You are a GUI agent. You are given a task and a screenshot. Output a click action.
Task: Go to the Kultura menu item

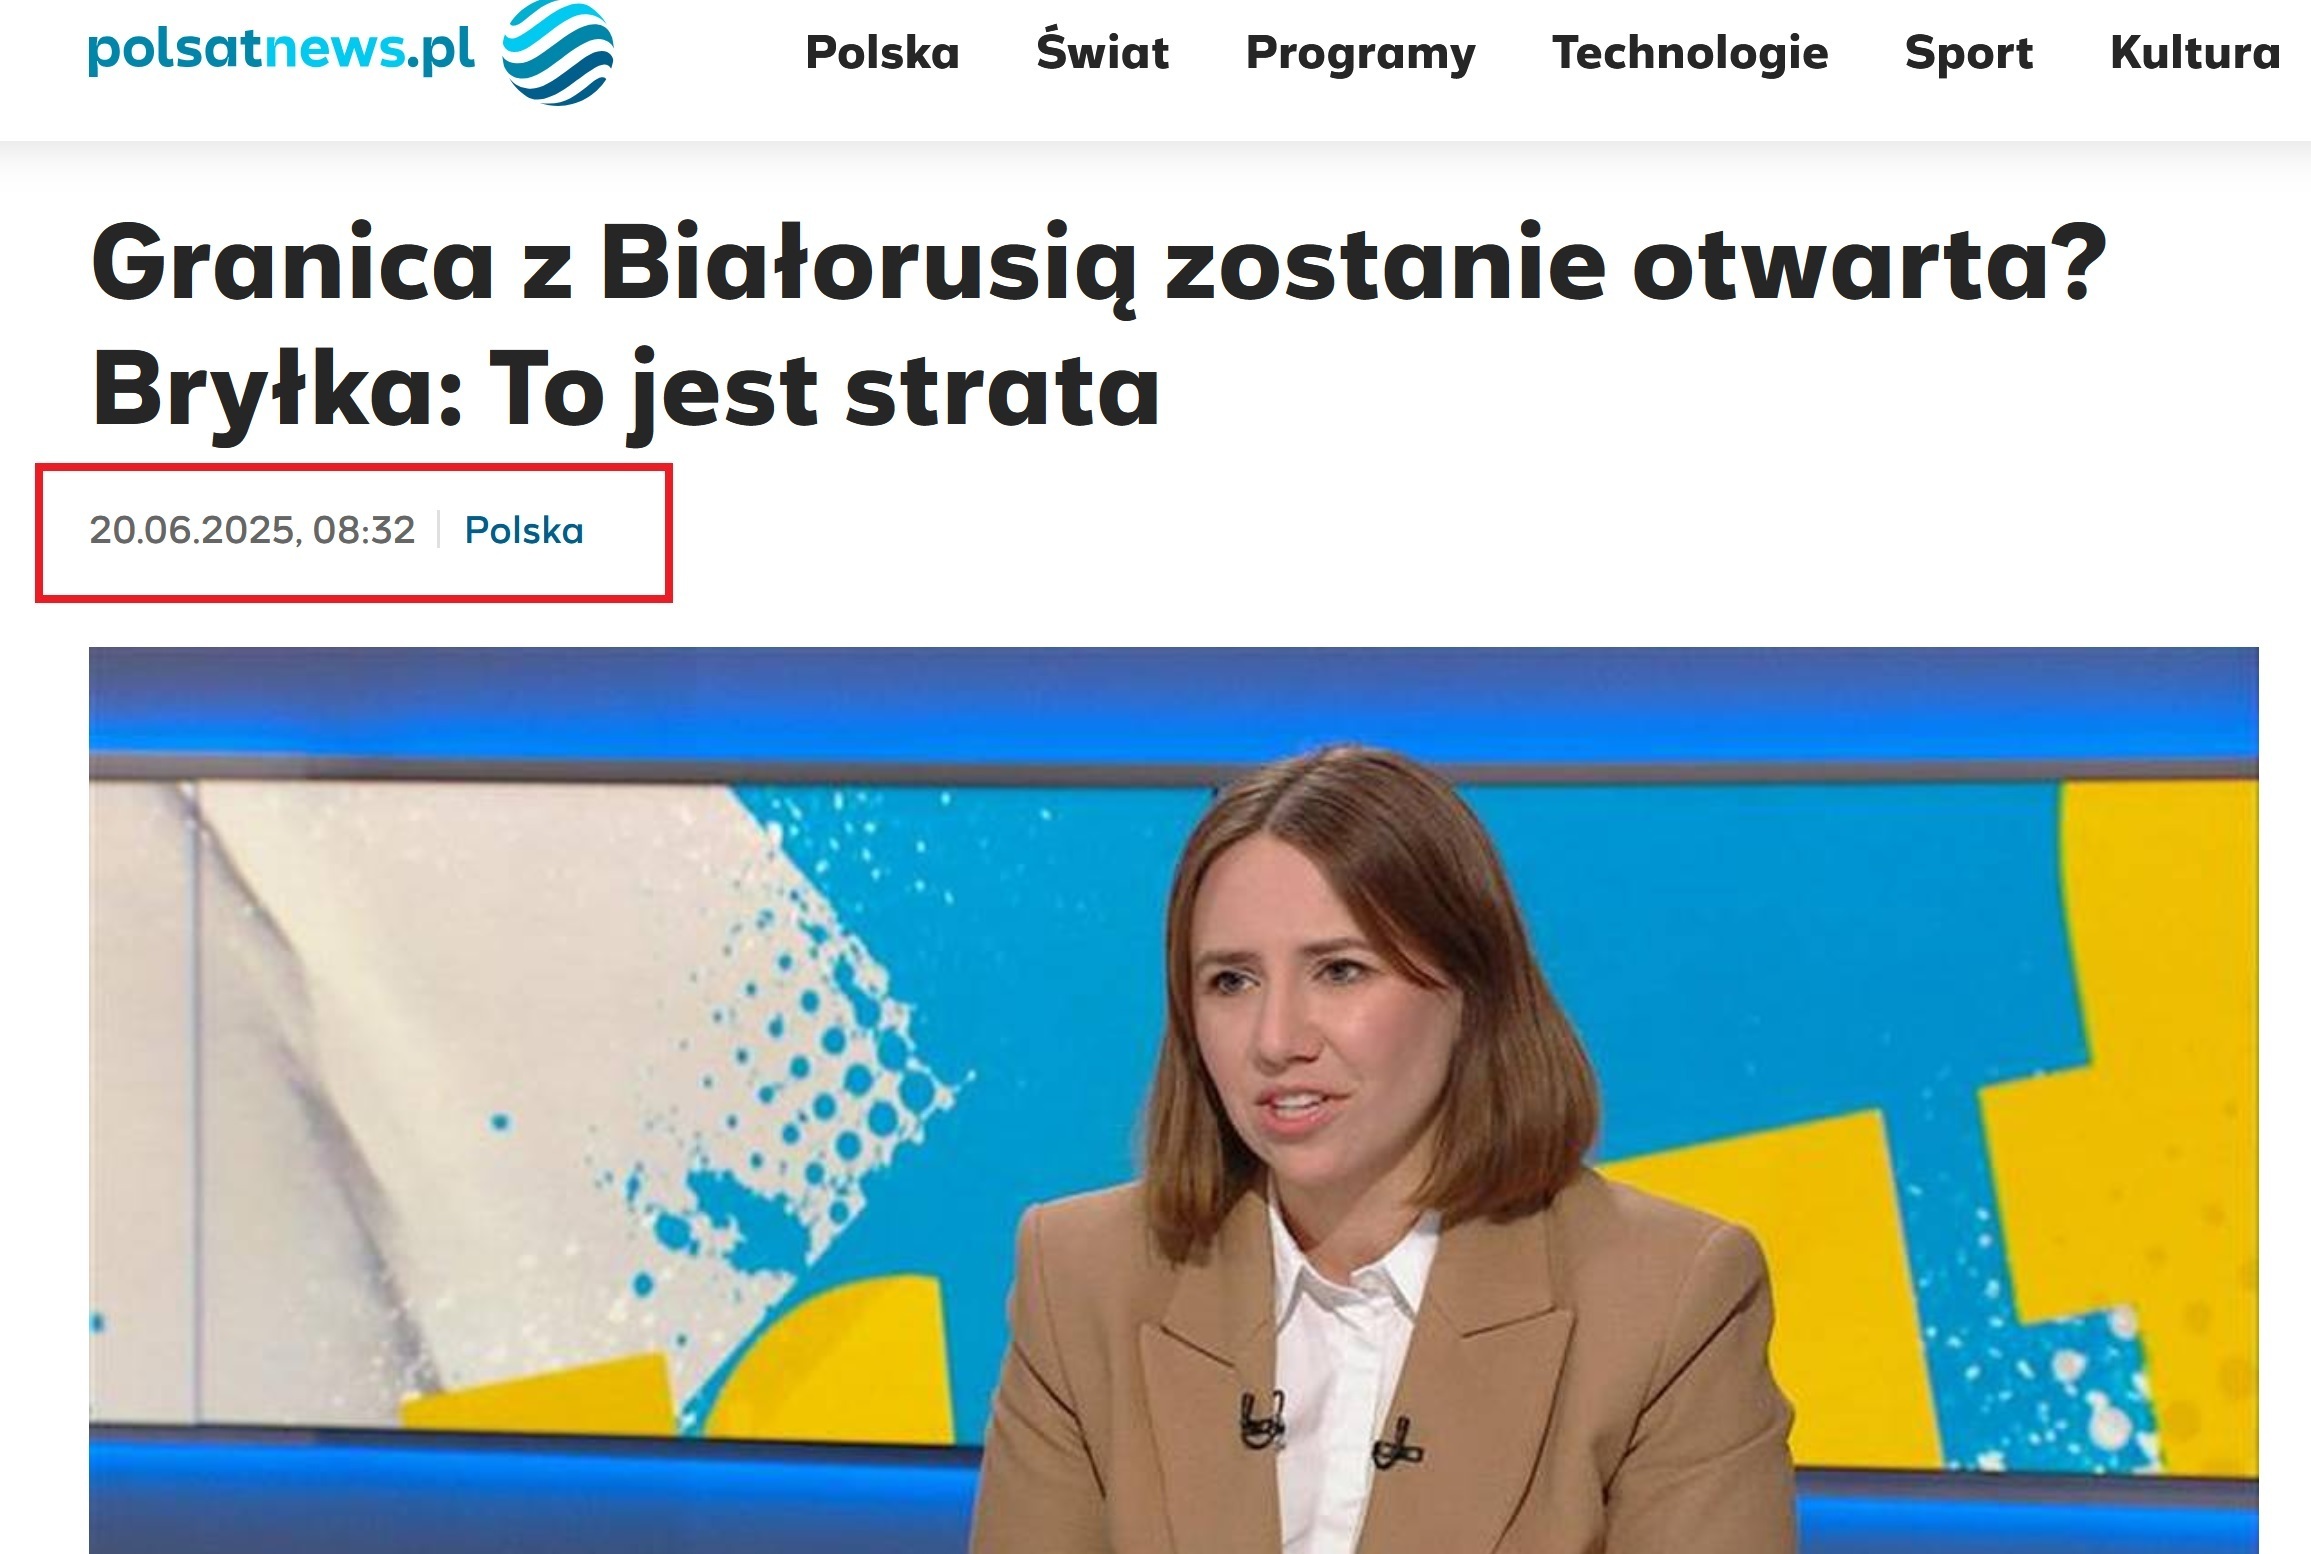coord(2195,52)
